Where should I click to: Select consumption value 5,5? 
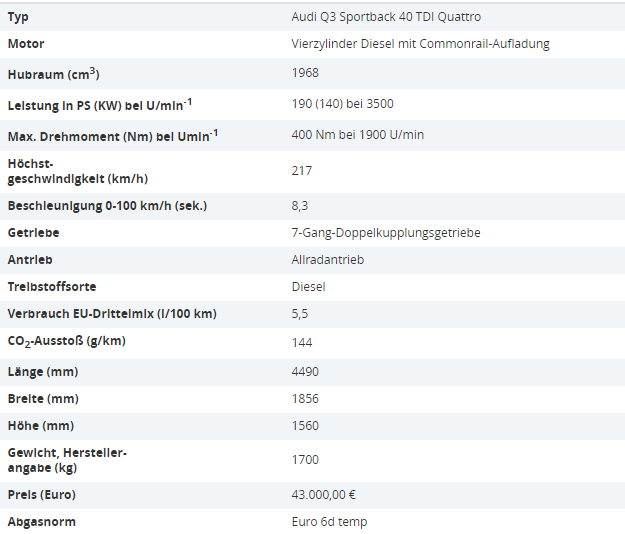click(x=300, y=314)
